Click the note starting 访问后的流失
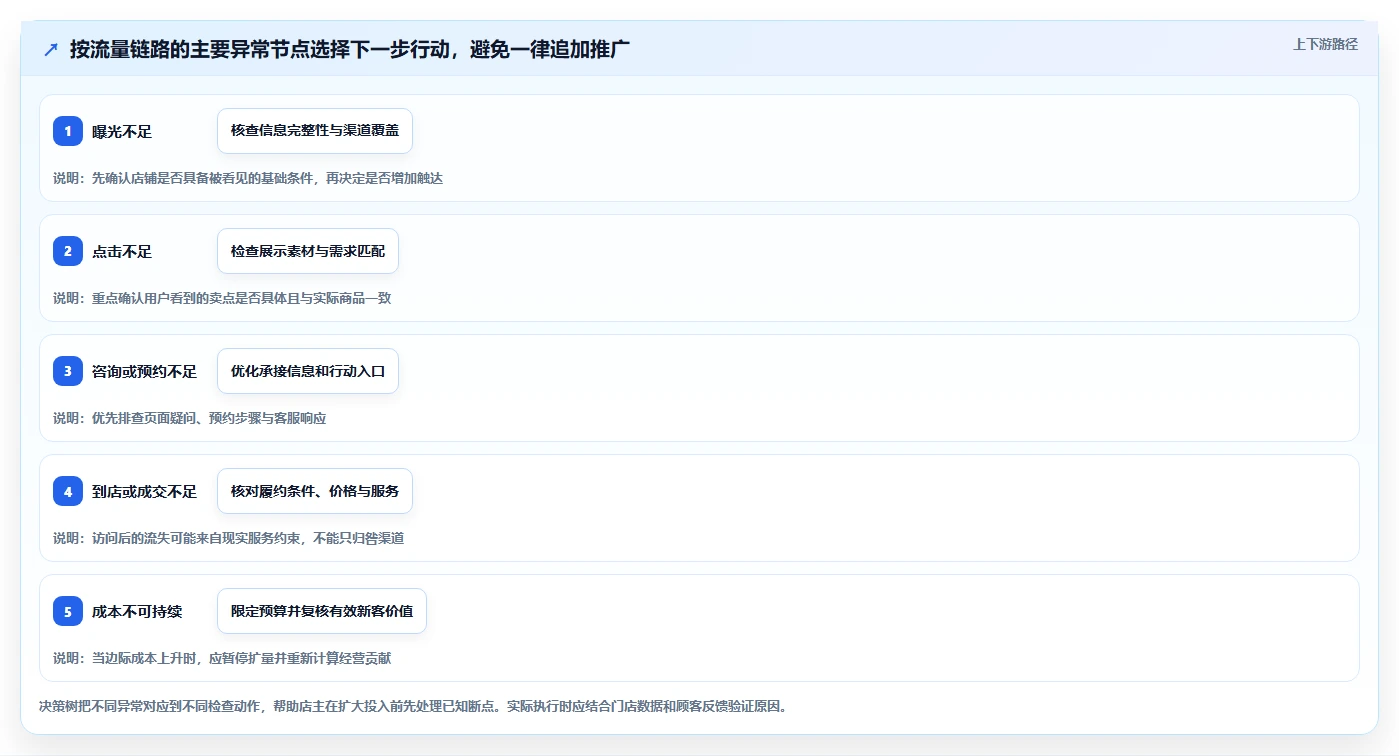Image resolution: width=1399 pixels, height=756 pixels. tap(229, 538)
